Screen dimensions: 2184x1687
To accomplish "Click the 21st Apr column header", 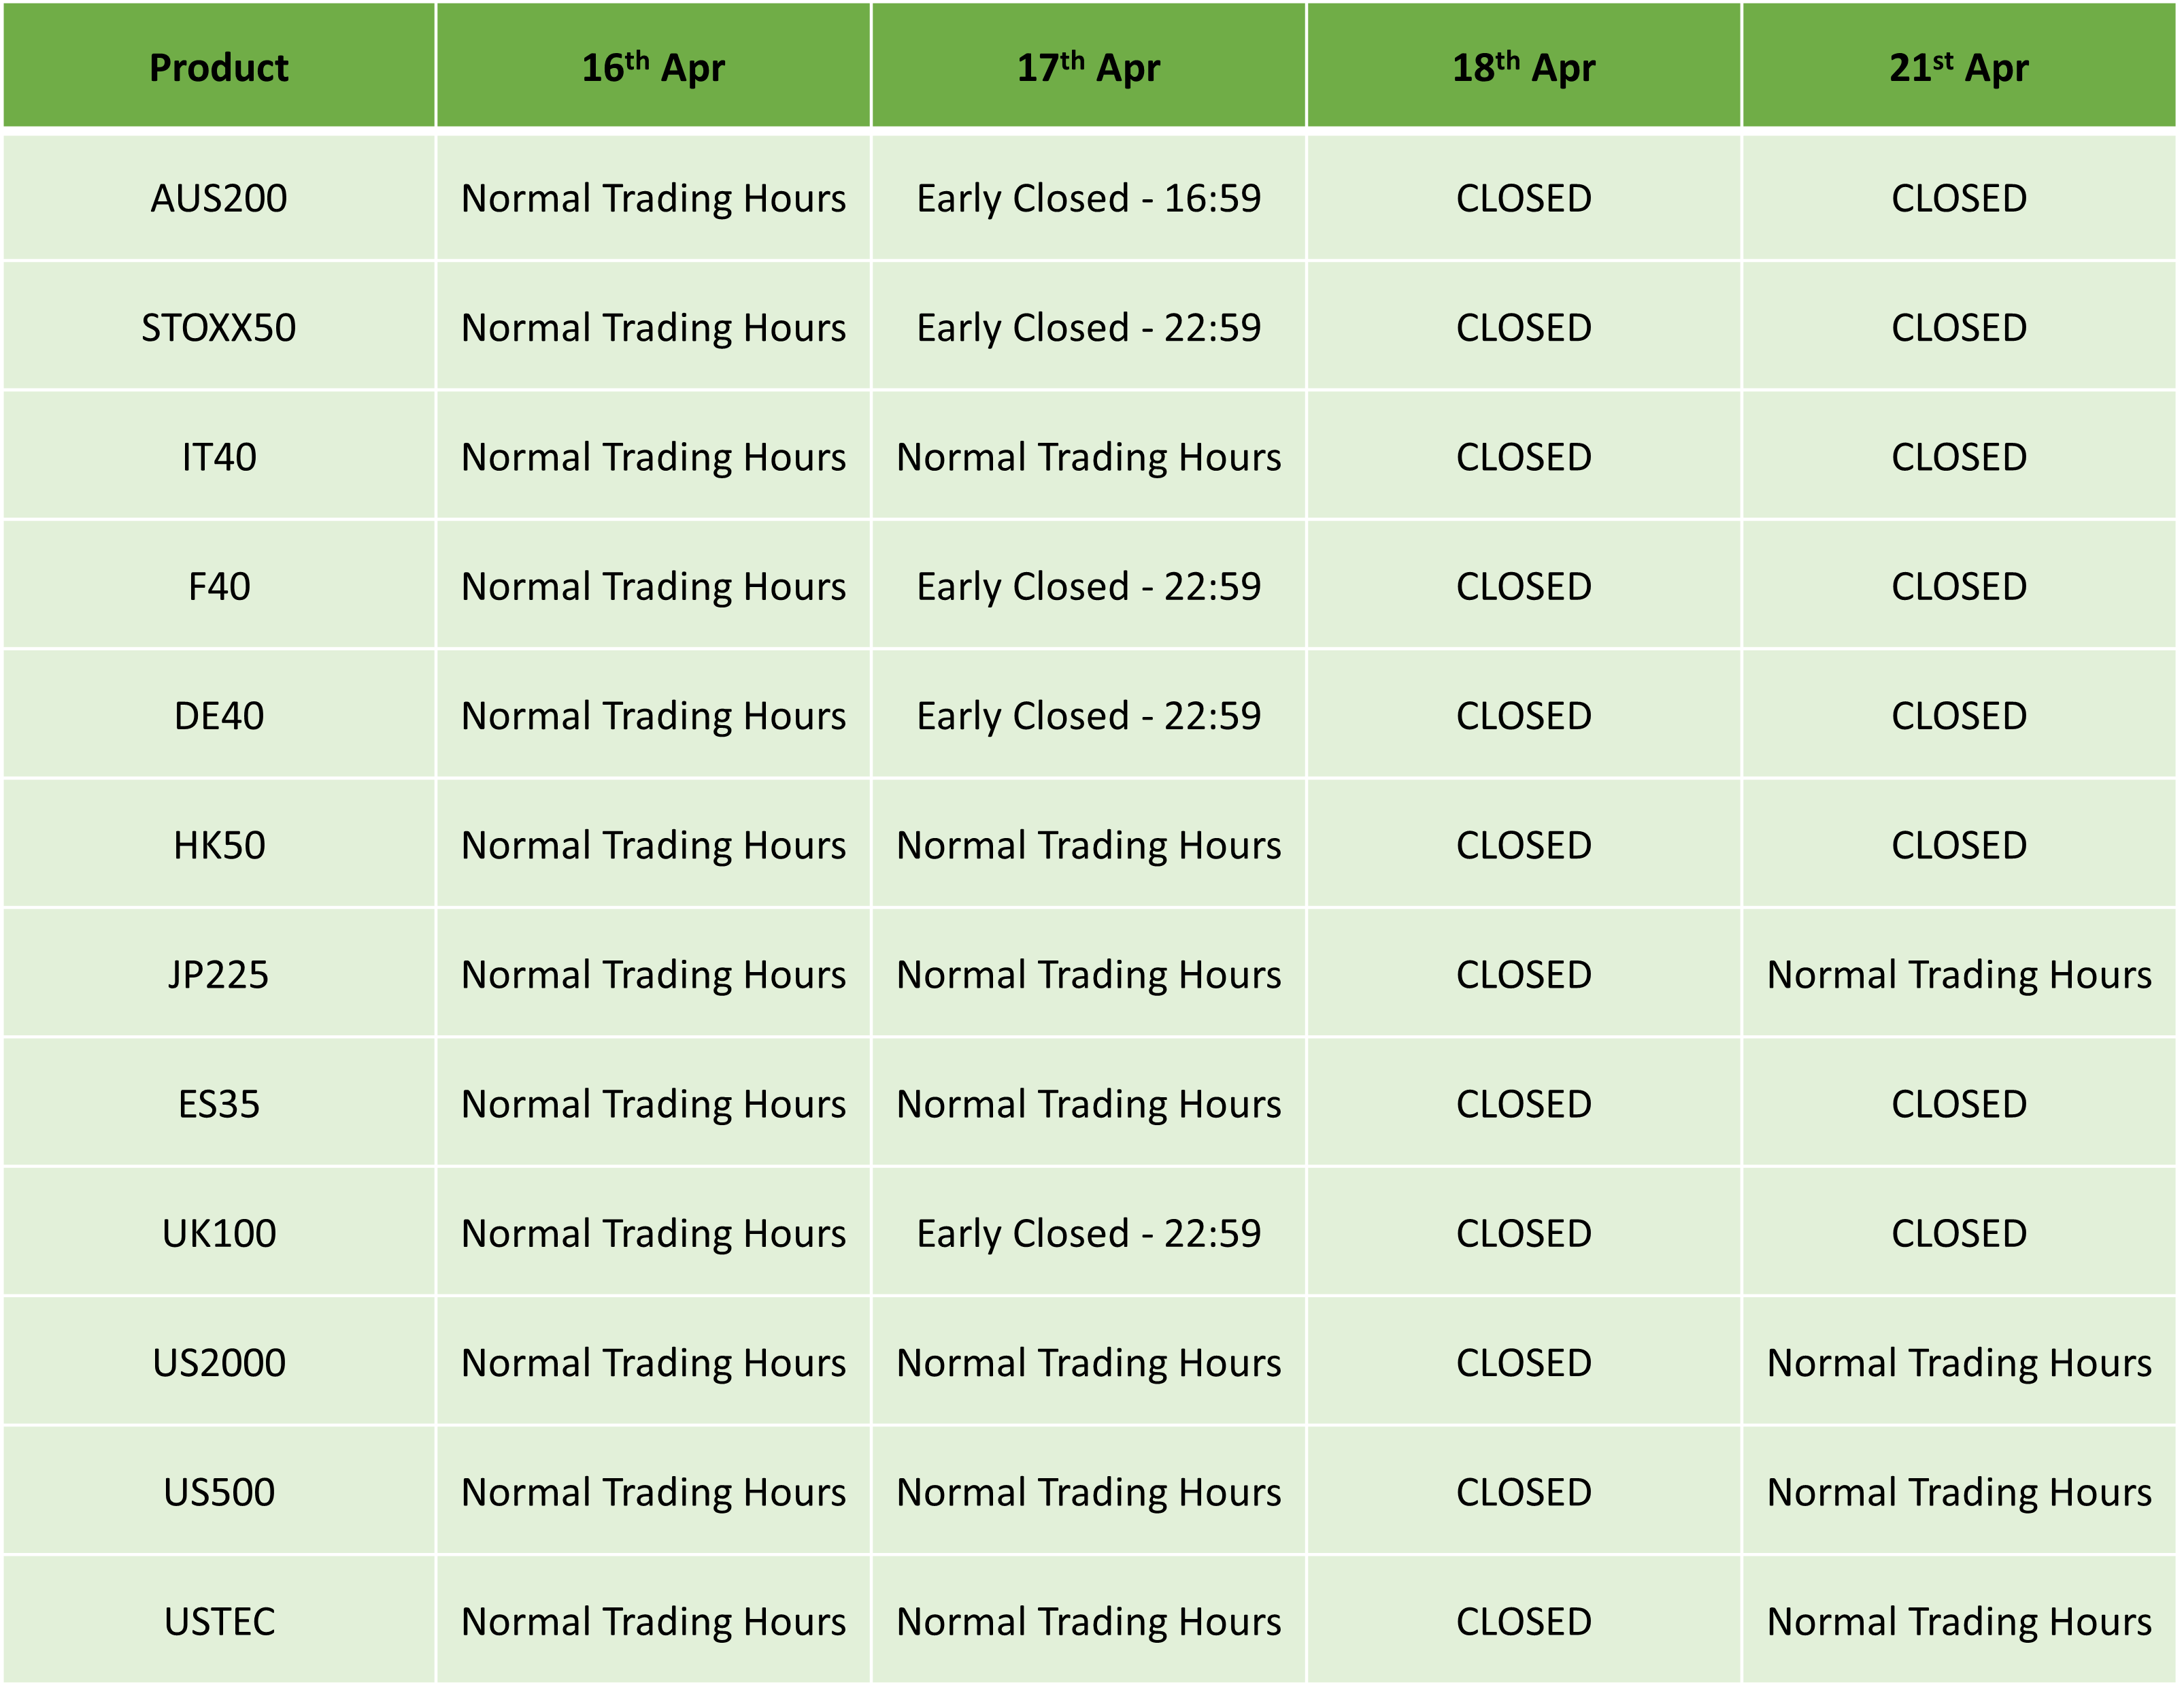I will pyautogui.click(x=1958, y=66).
